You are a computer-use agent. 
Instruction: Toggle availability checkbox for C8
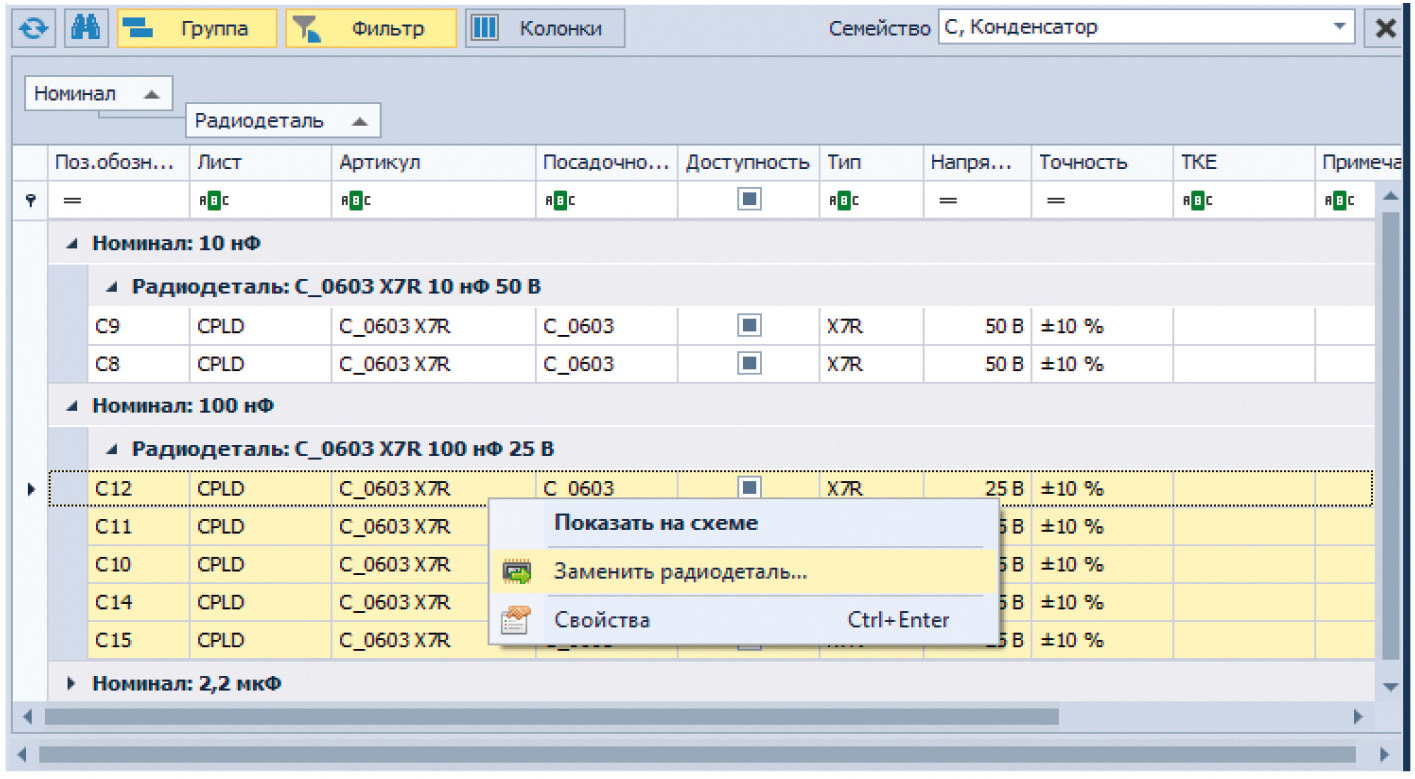(749, 364)
